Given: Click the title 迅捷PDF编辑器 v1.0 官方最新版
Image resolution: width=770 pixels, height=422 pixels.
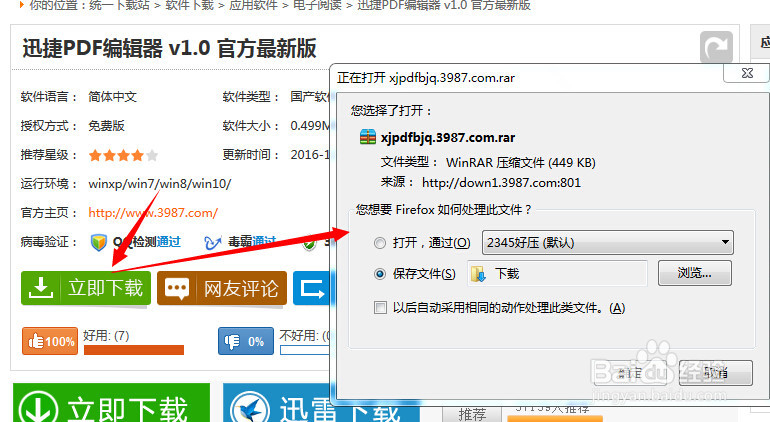Looking at the screenshot, I should 169,49.
